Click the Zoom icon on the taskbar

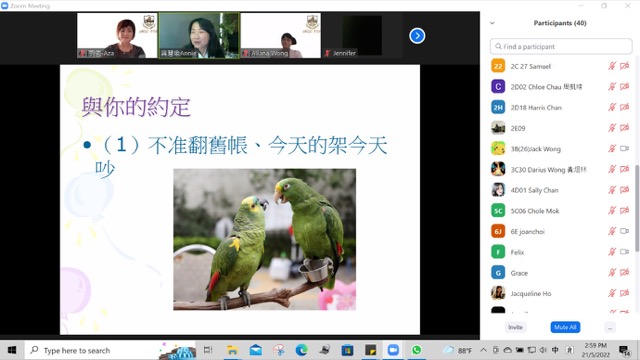393,350
